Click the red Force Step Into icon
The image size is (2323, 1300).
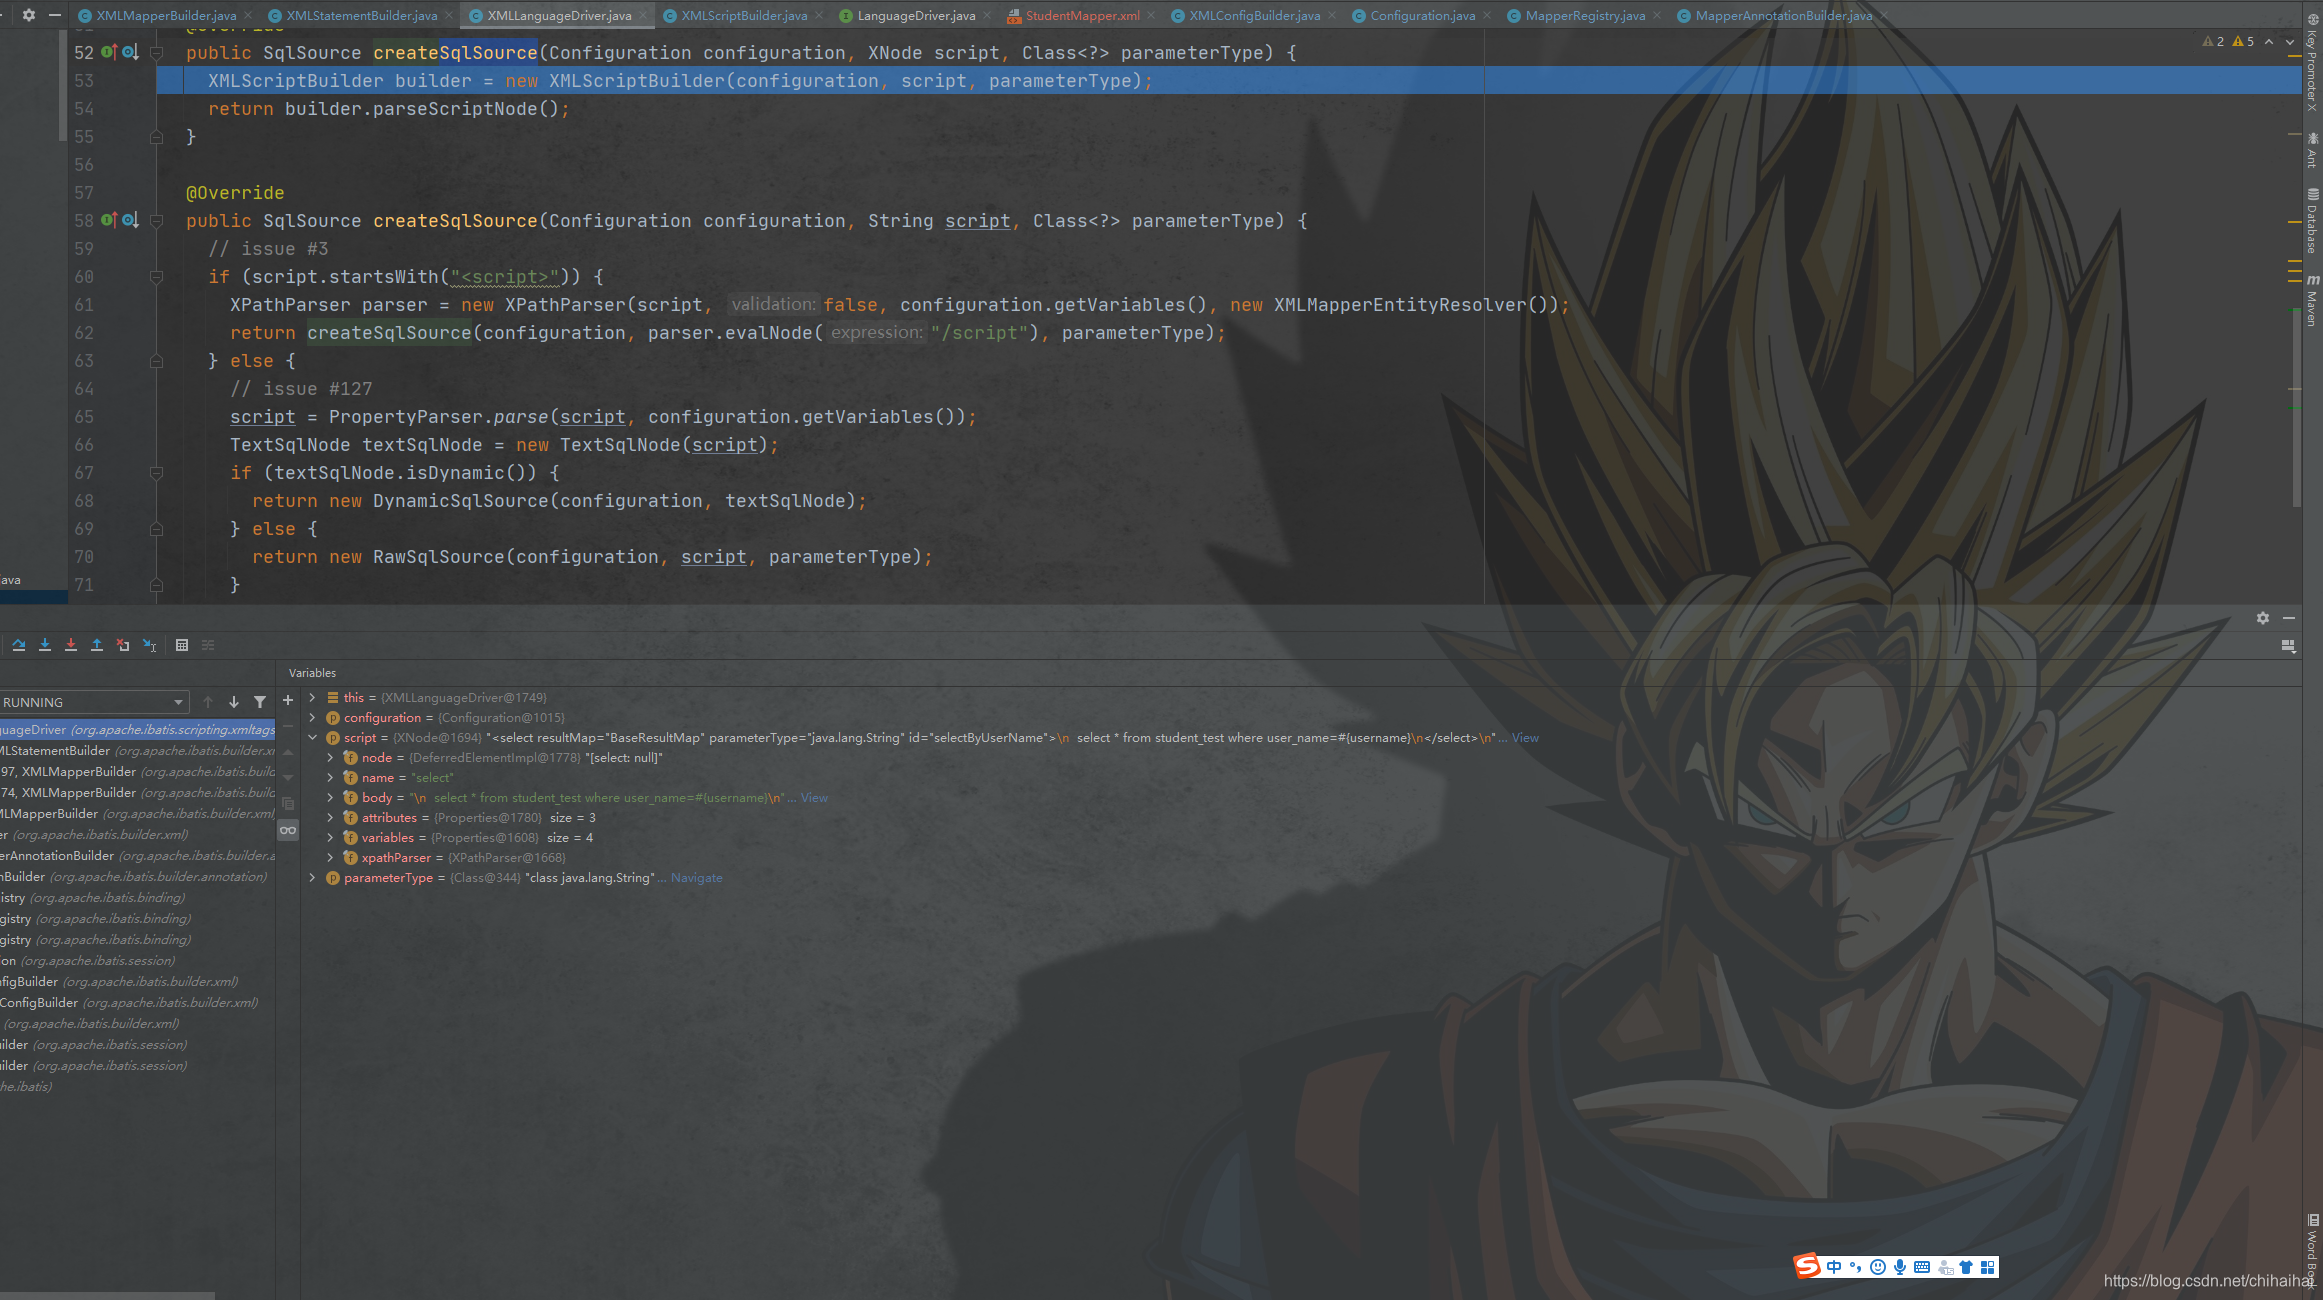71,645
